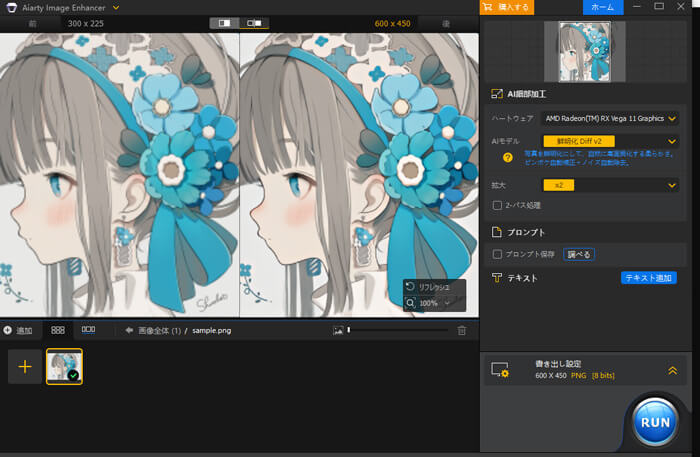Open the ハードウェア GPU dropdown

(x=672, y=119)
